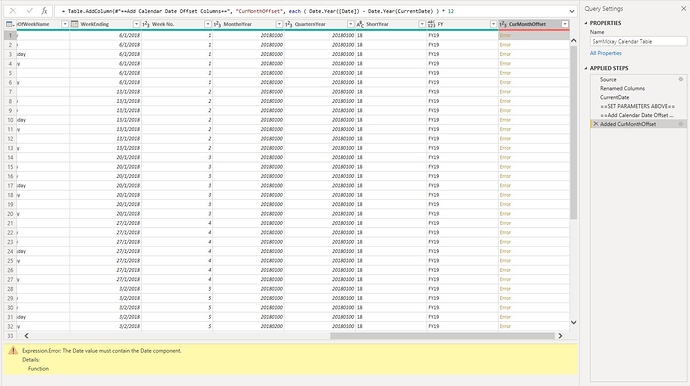Viewport: 690px width, 386px height.
Task: Click WeekEnding cell 27/1/2018 in row 21
Action: tap(106, 223)
